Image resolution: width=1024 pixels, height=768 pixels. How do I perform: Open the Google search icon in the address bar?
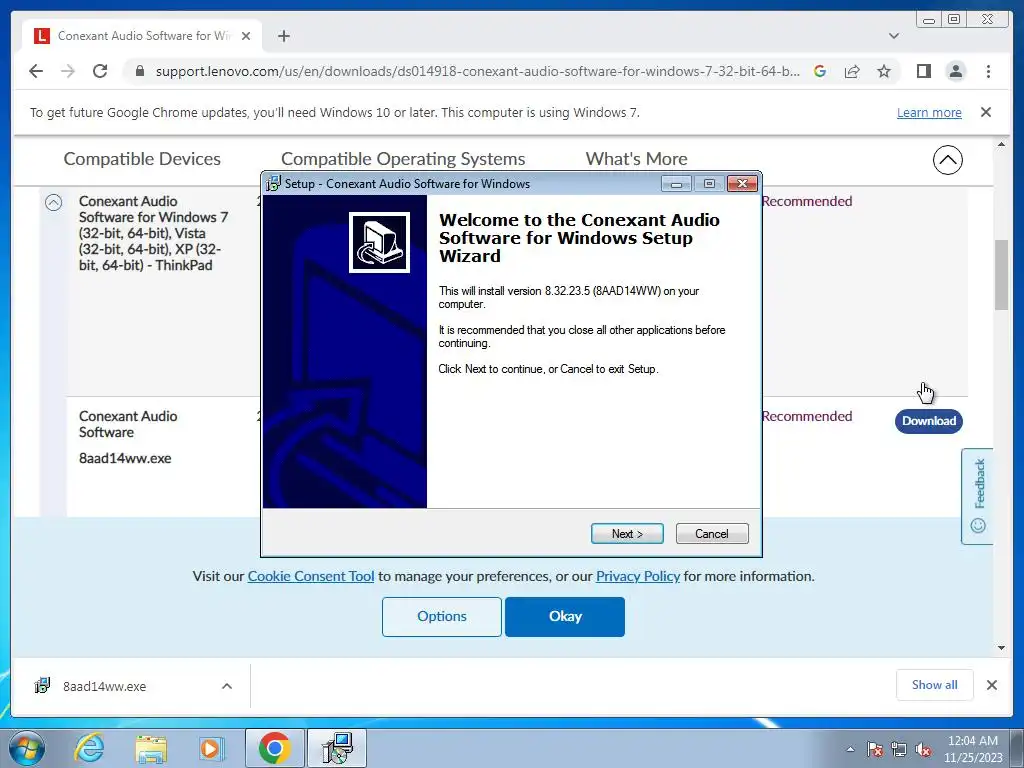(820, 71)
